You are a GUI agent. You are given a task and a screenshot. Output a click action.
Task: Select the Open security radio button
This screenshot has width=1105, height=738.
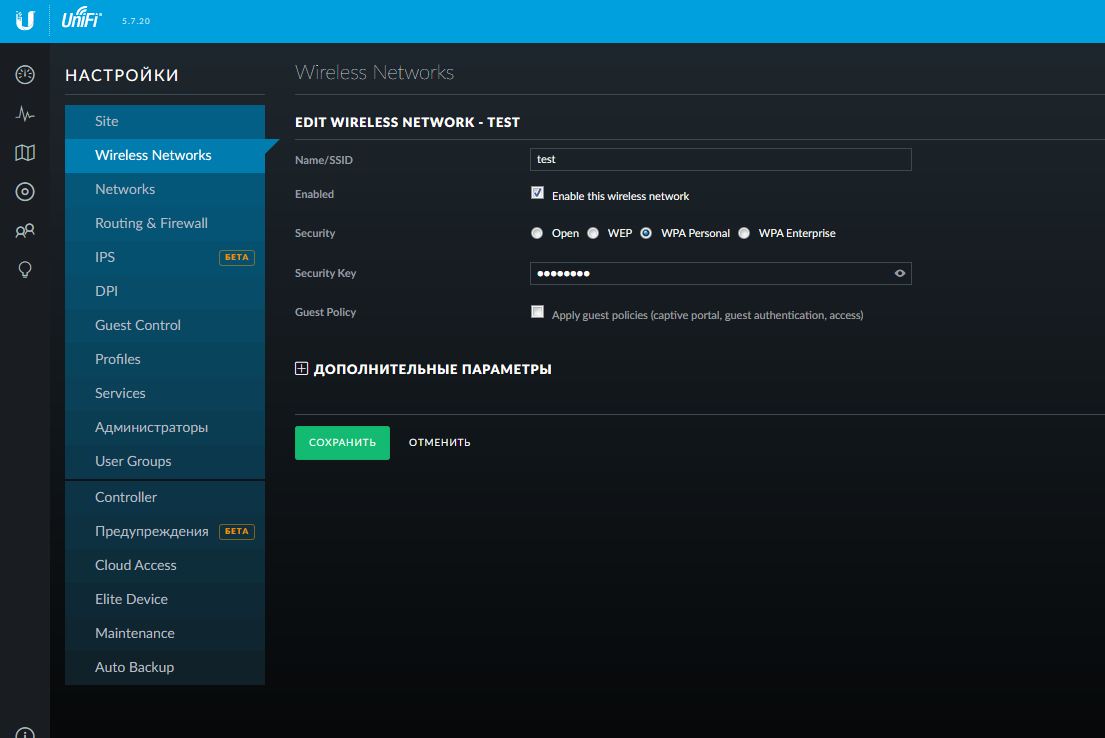click(537, 233)
